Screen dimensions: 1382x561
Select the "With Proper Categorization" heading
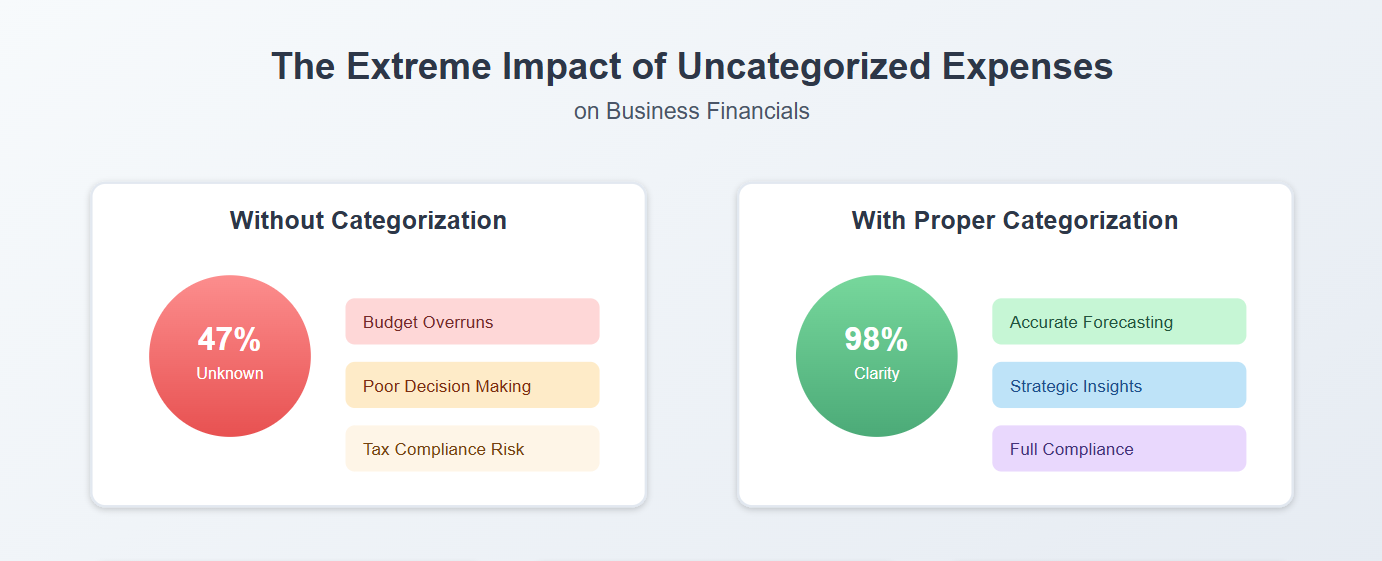pyautogui.click(x=1014, y=220)
